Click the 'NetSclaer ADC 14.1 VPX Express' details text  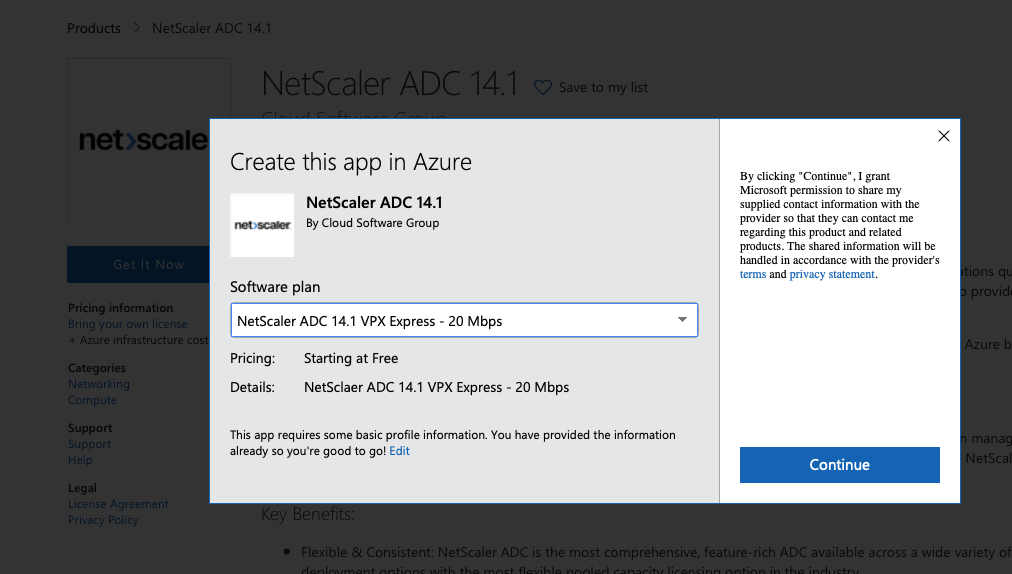coord(436,387)
